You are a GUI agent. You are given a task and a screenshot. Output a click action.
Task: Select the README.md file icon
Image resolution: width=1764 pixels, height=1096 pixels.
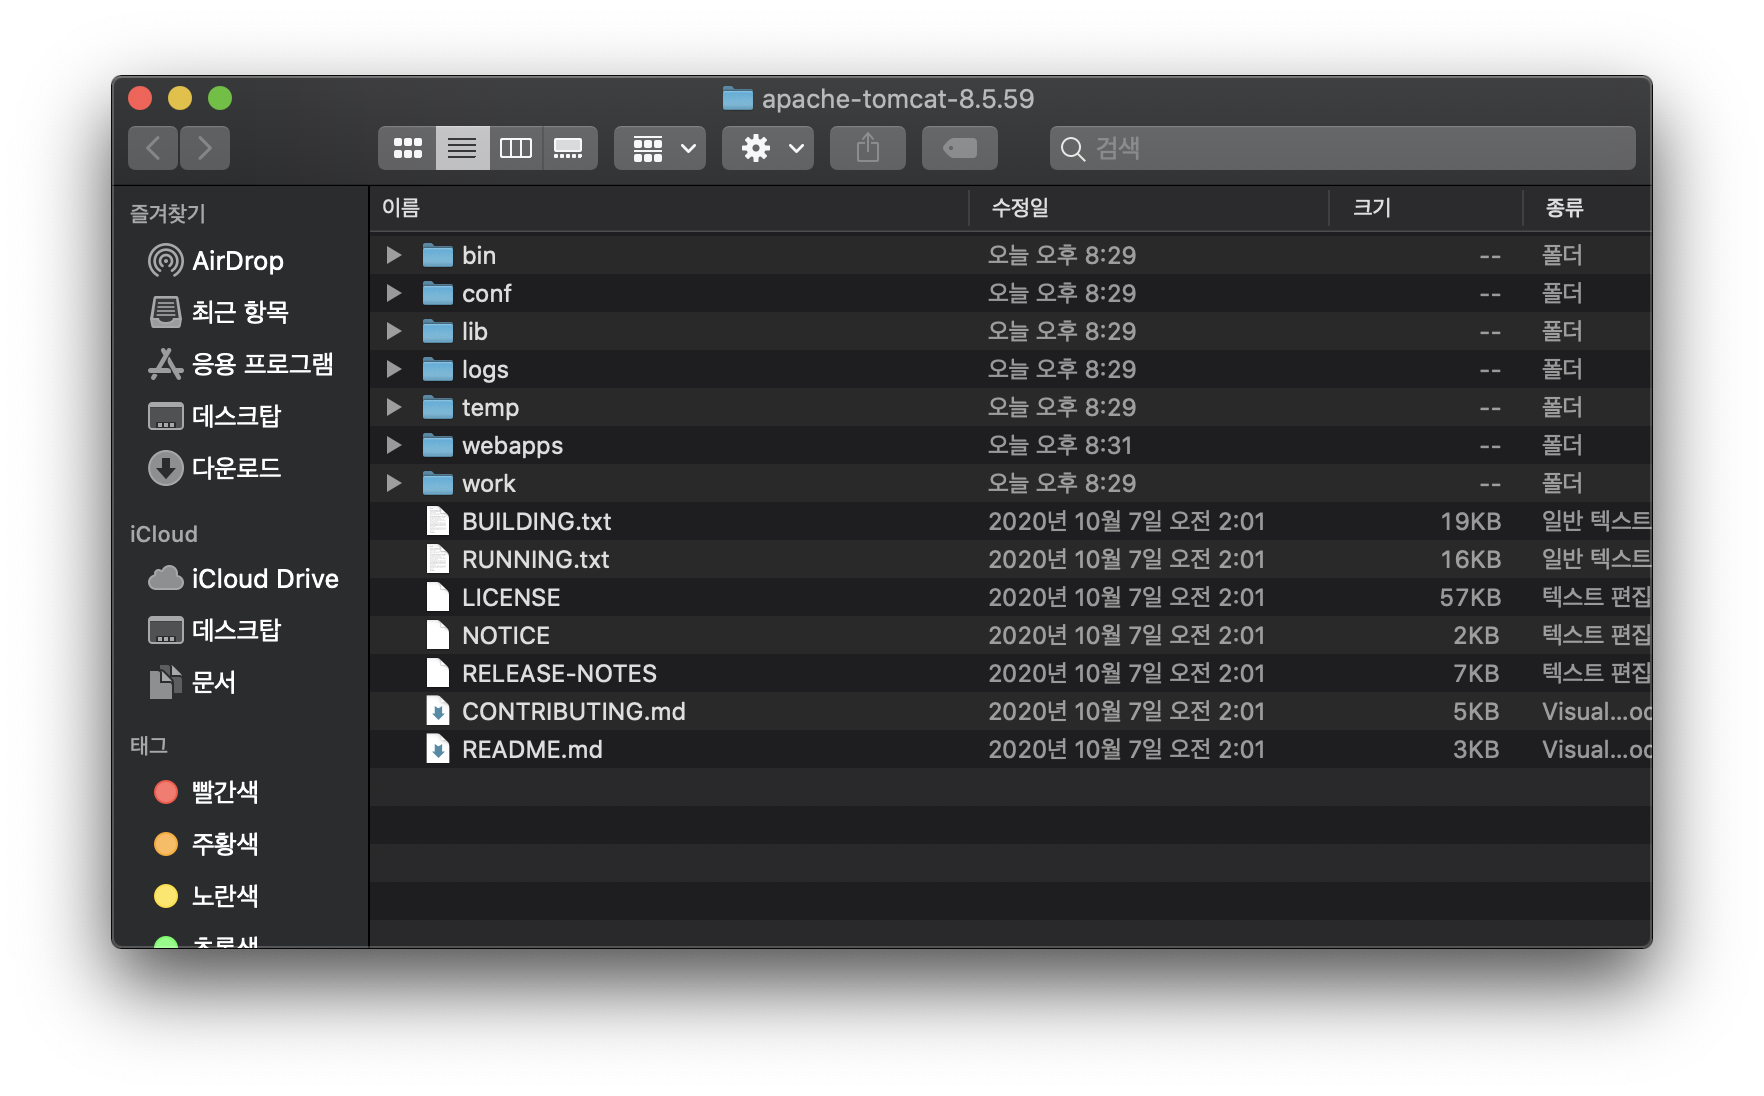tap(438, 749)
